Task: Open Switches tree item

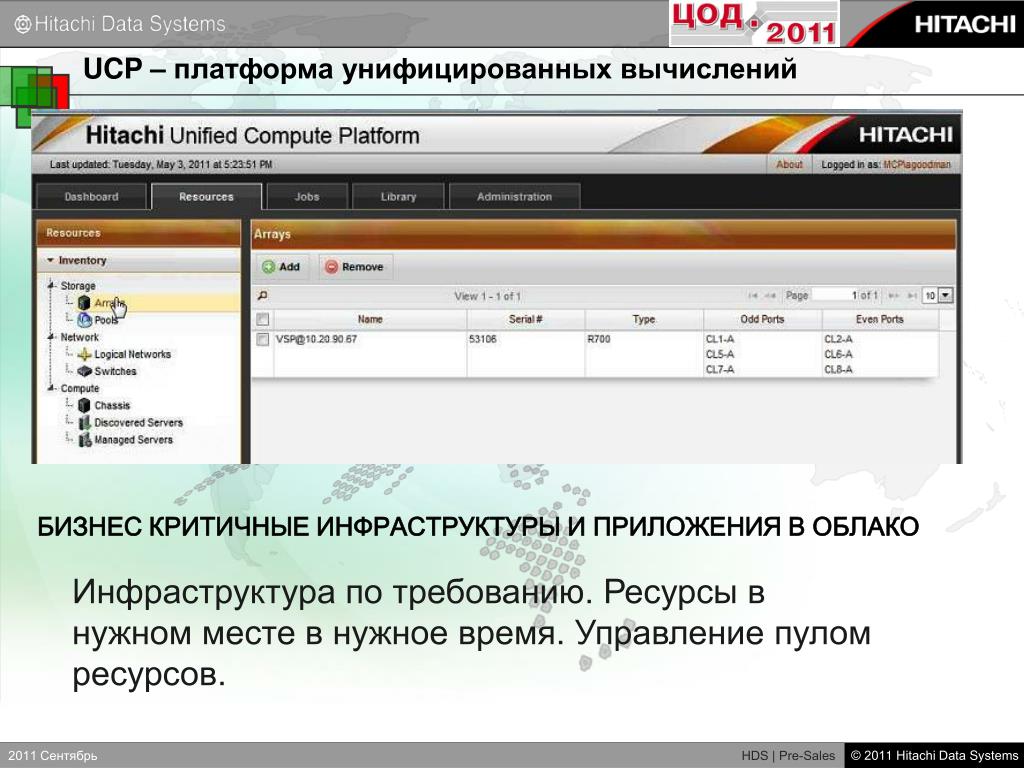Action: pyautogui.click(x=115, y=371)
